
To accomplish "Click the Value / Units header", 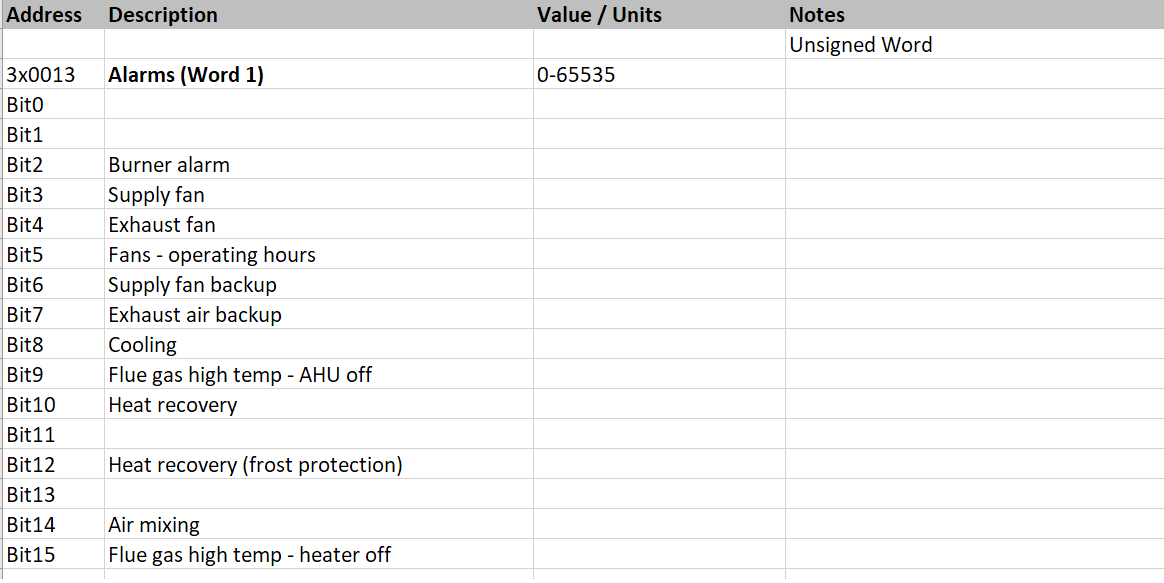I will 599,15.
